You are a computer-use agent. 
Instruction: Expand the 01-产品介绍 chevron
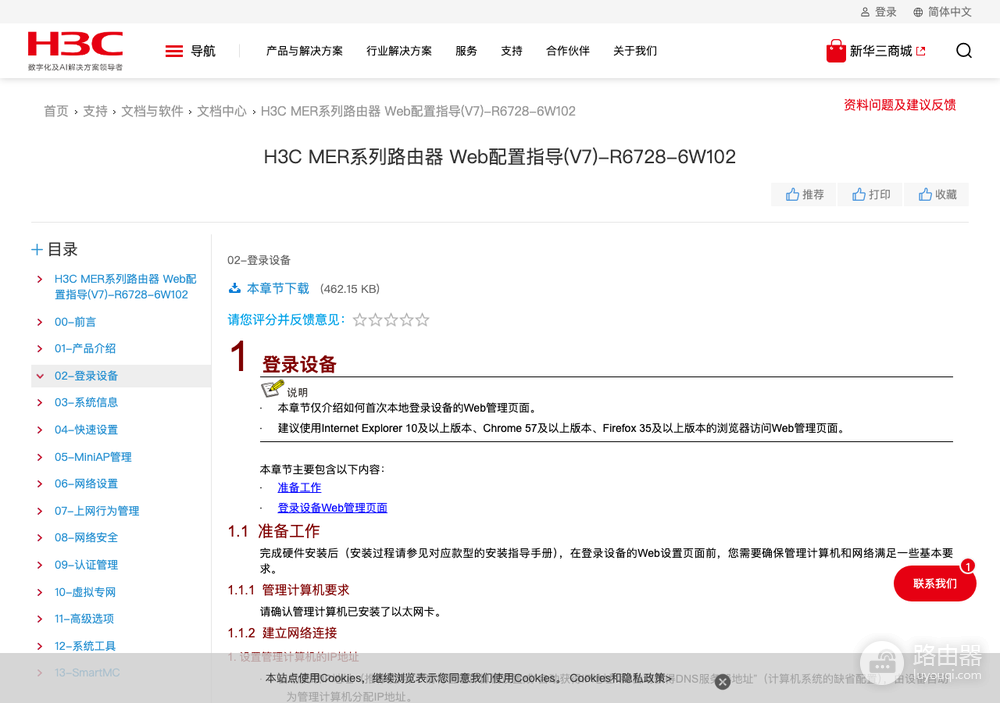[40, 349]
